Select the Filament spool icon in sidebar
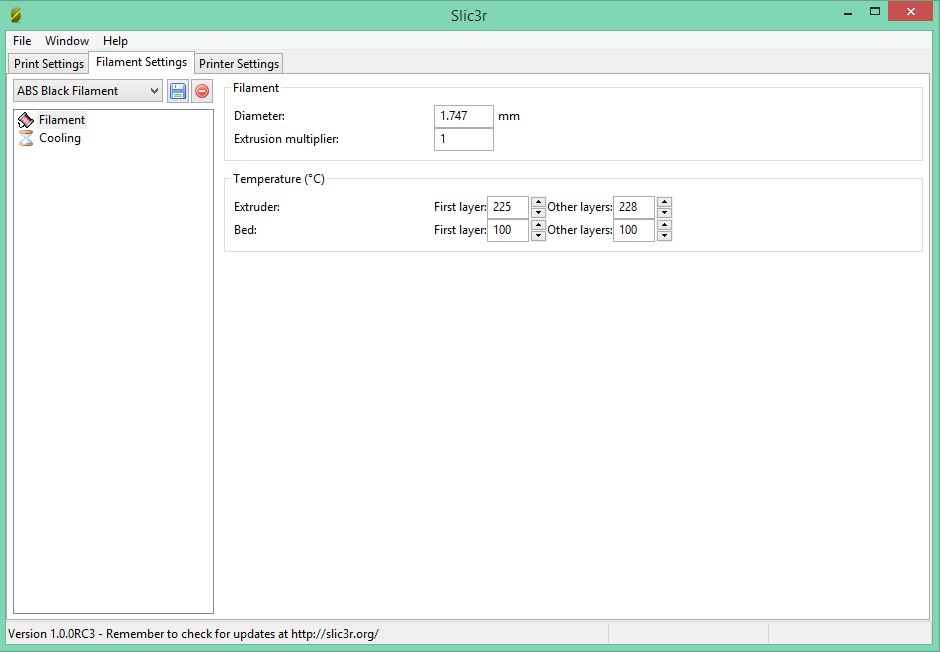This screenshot has width=940, height=652. pos(26,120)
